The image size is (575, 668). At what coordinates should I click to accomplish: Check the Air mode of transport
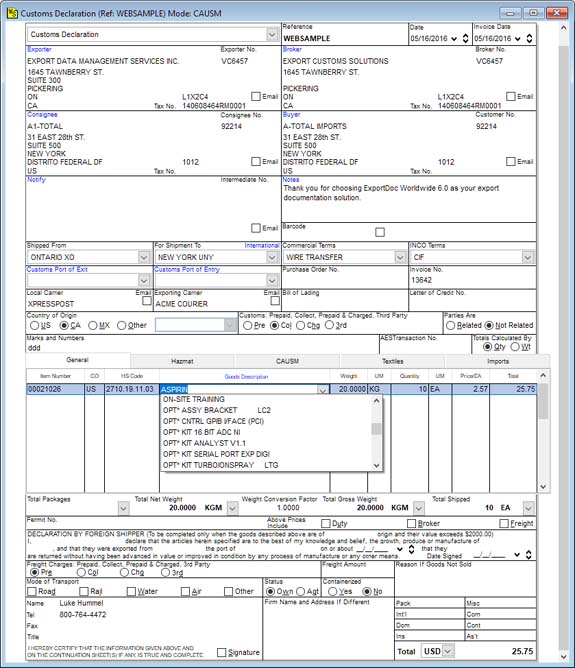[185, 591]
